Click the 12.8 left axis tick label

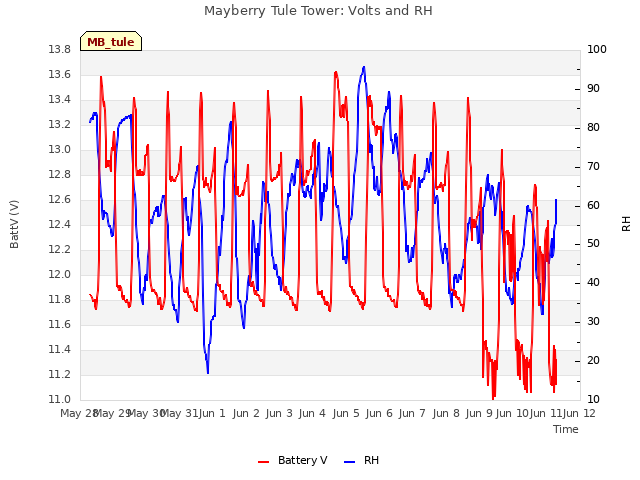point(60,174)
